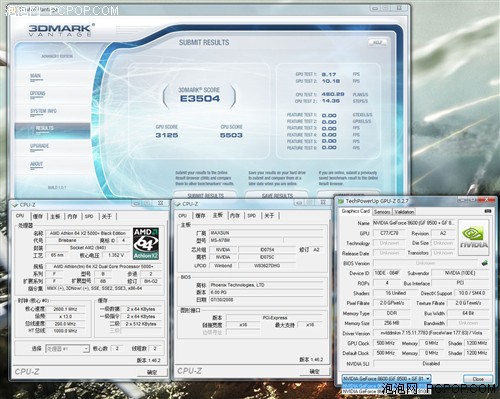Click the BIOS save chip icon in GPU-Z
This screenshot has height=399, width=500.
[x=485, y=263]
